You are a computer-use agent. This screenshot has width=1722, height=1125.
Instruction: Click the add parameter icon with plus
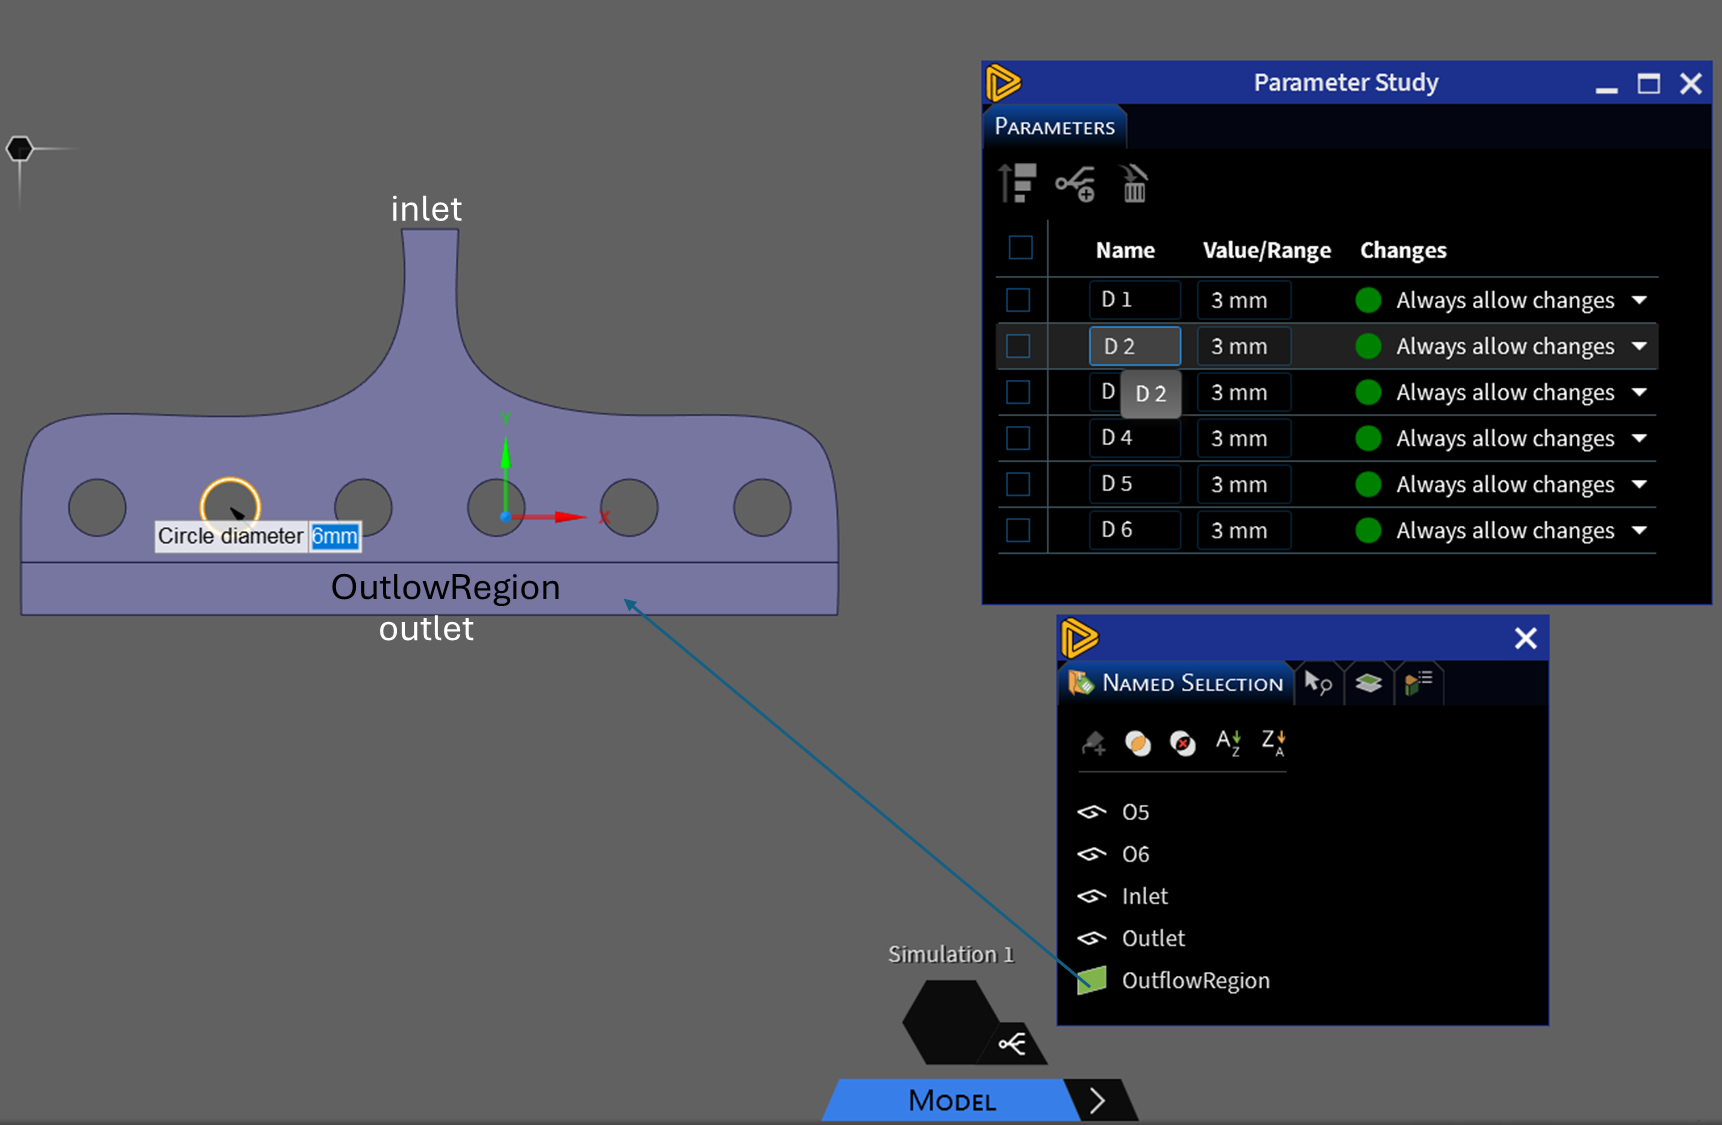pos(1076,184)
